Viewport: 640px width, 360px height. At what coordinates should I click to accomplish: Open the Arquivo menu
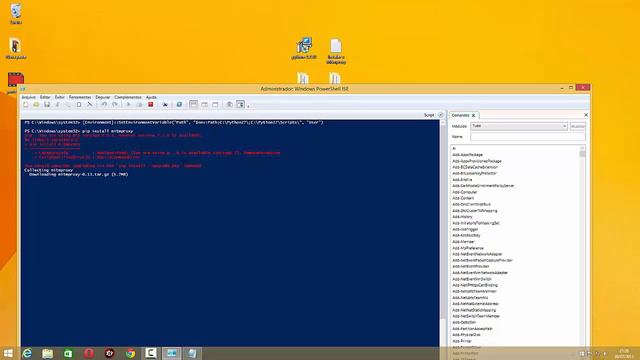pyautogui.click(x=29, y=97)
